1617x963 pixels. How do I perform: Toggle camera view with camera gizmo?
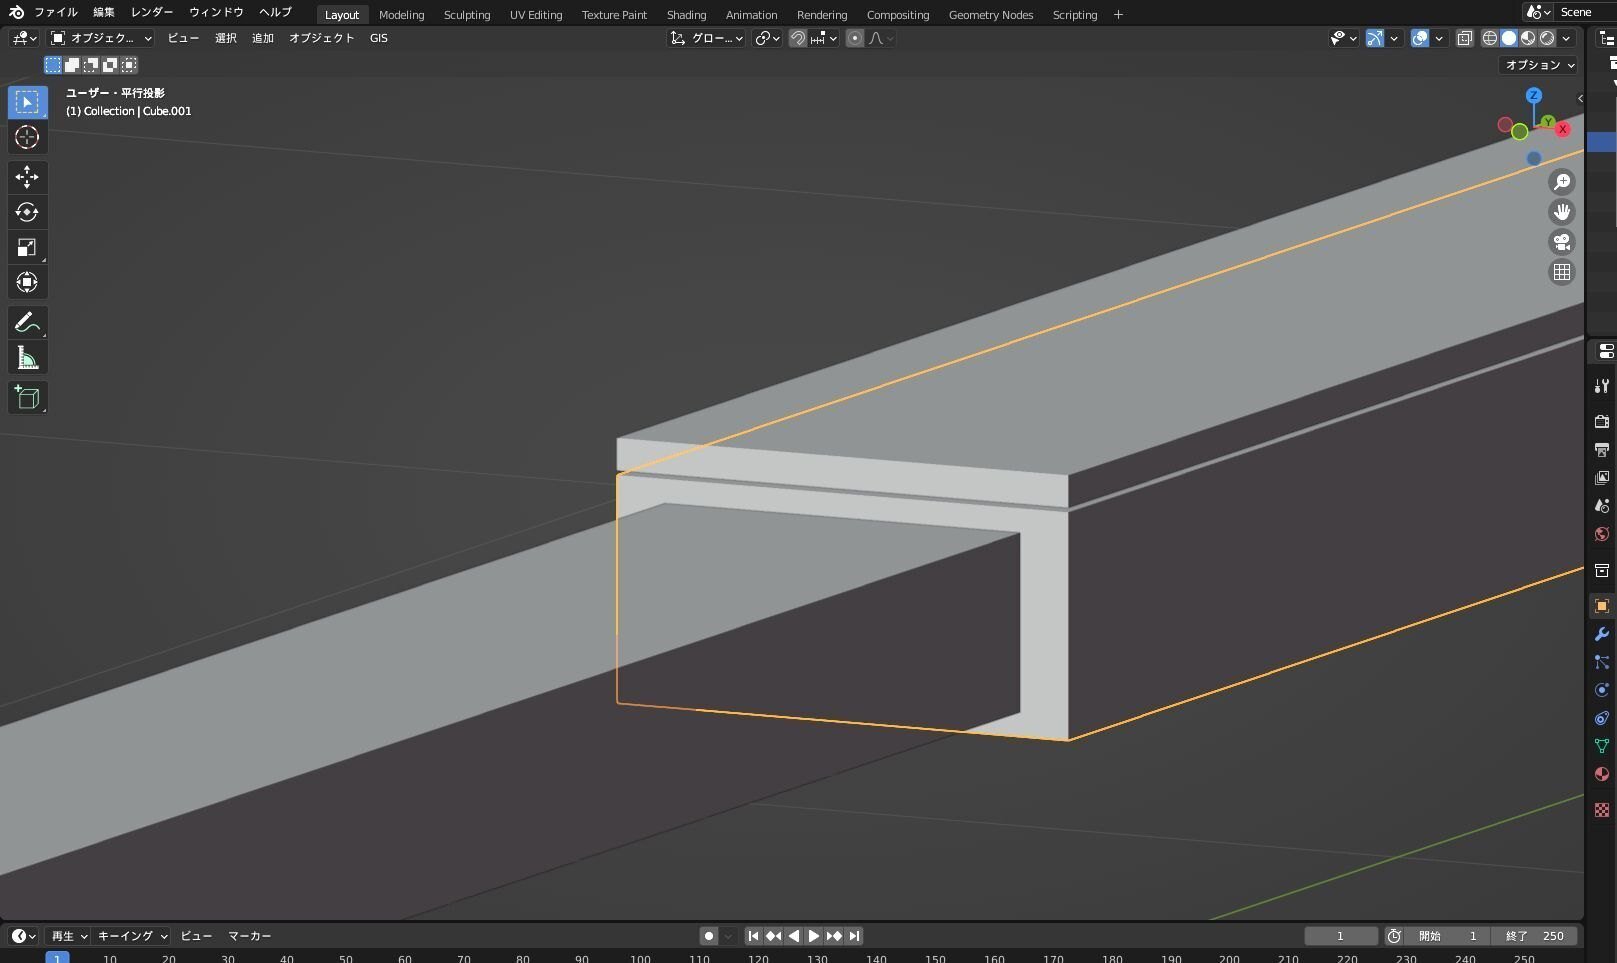point(1562,242)
